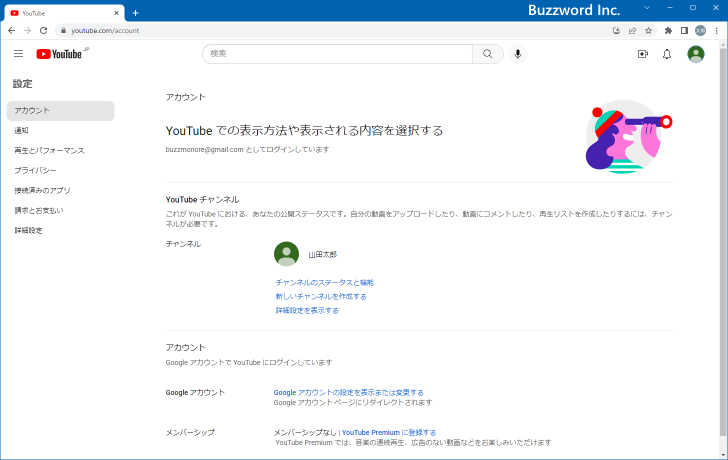The image size is (728, 460).
Task: Open the Chrome three-dot menu
Action: coord(717,31)
